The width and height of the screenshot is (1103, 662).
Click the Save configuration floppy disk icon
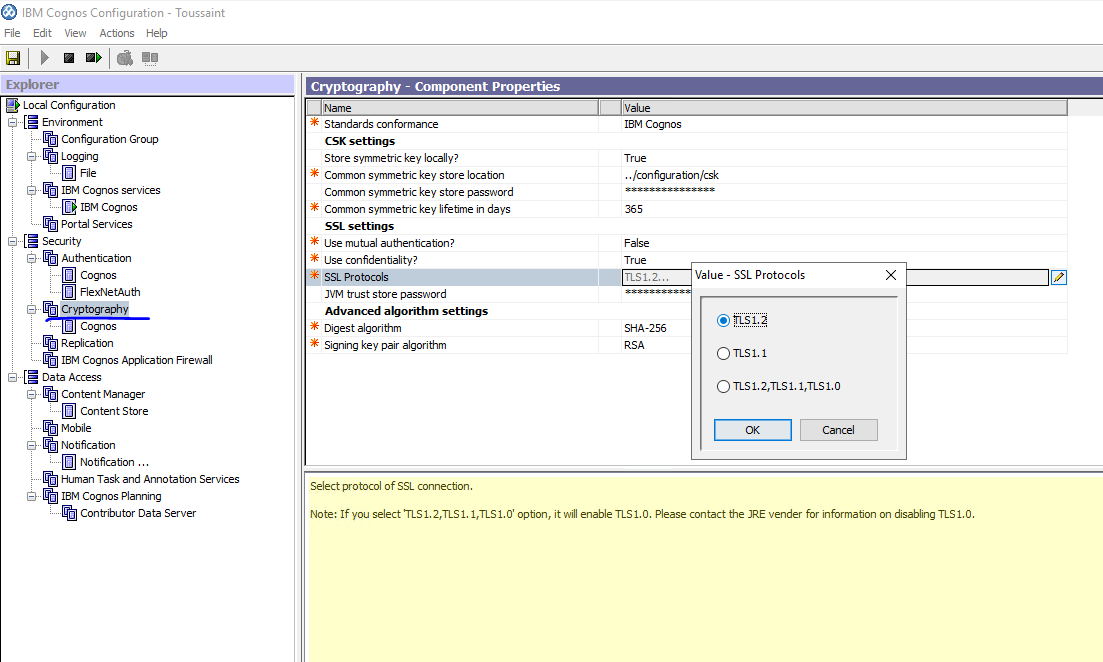(x=13, y=57)
